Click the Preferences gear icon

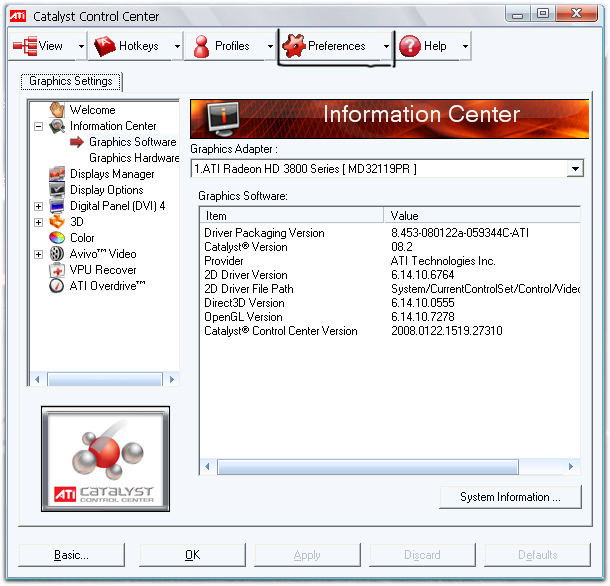294,46
